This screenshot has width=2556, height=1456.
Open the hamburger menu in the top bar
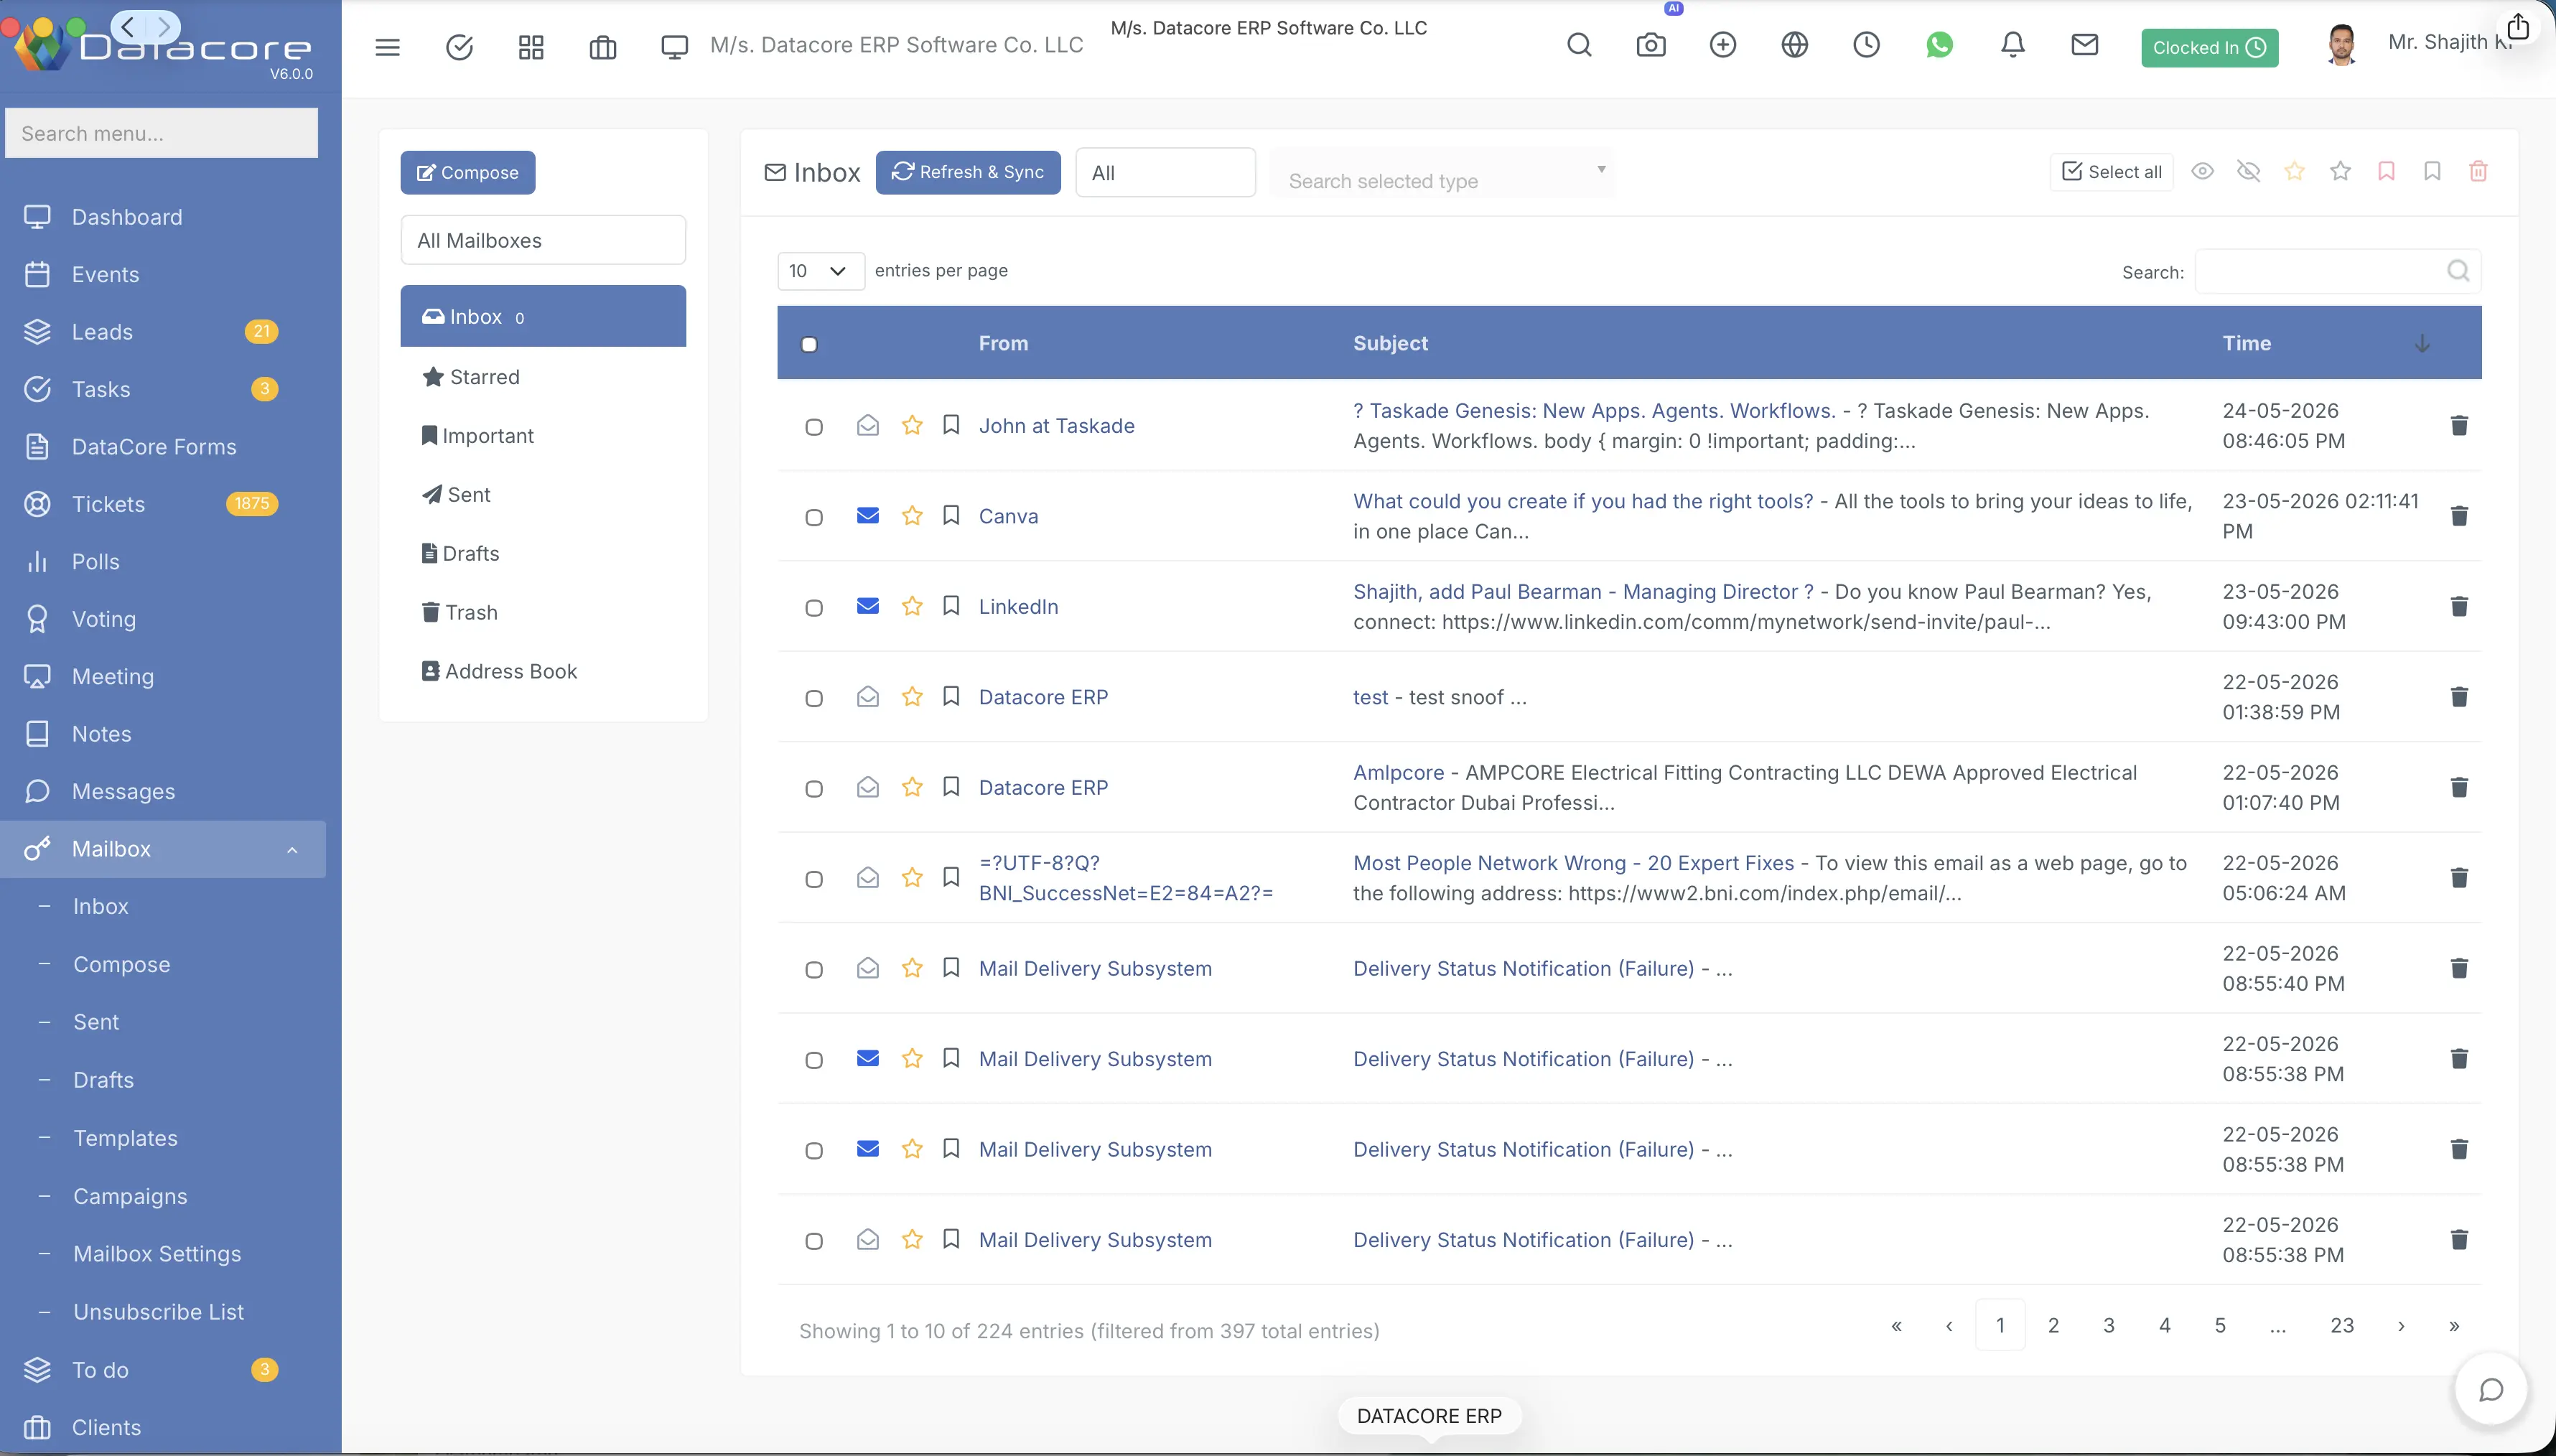point(387,47)
